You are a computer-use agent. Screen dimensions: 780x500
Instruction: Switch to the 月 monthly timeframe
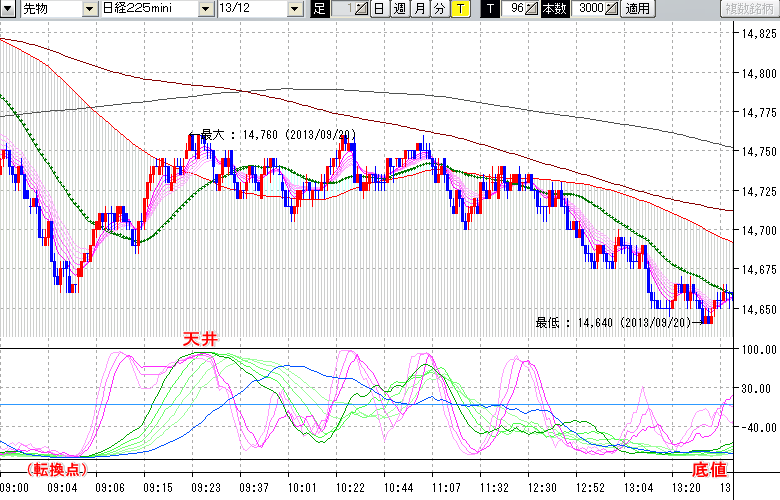pyautogui.click(x=419, y=9)
